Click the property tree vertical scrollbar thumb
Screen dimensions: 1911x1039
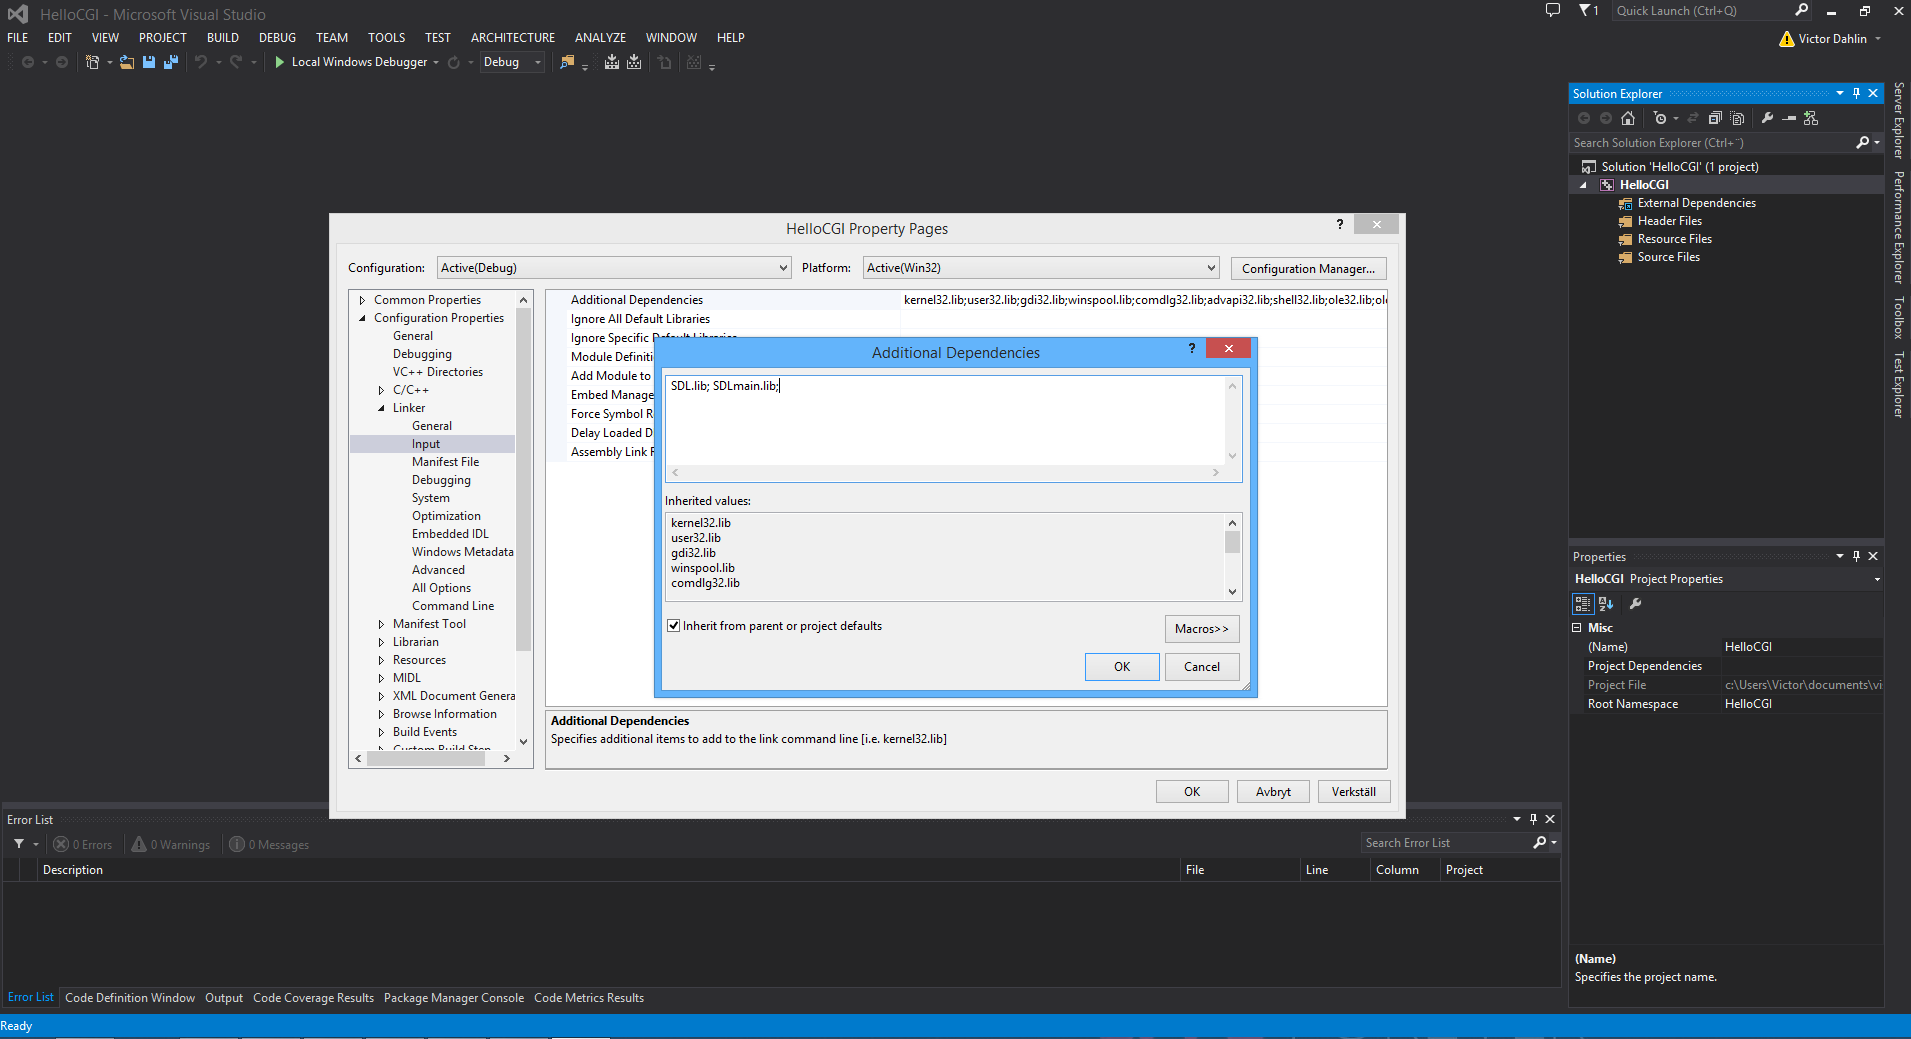pyautogui.click(x=523, y=479)
